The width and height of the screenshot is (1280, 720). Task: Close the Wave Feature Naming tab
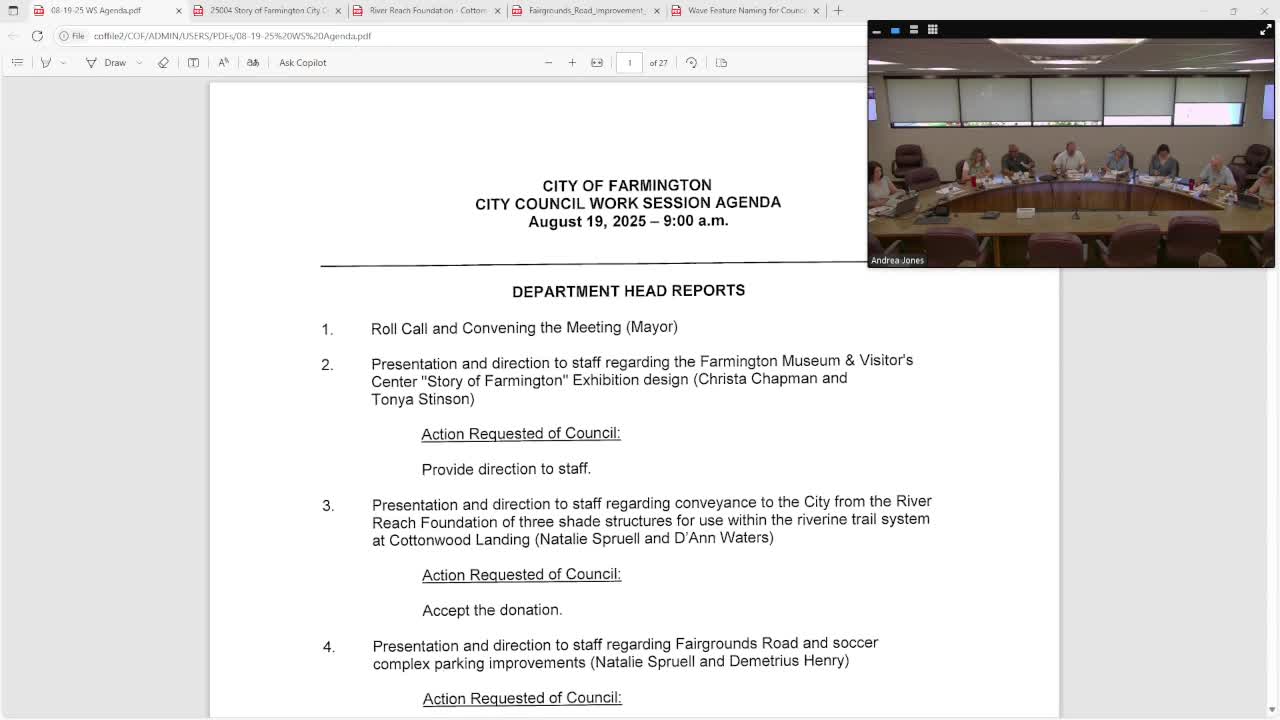[x=816, y=10]
